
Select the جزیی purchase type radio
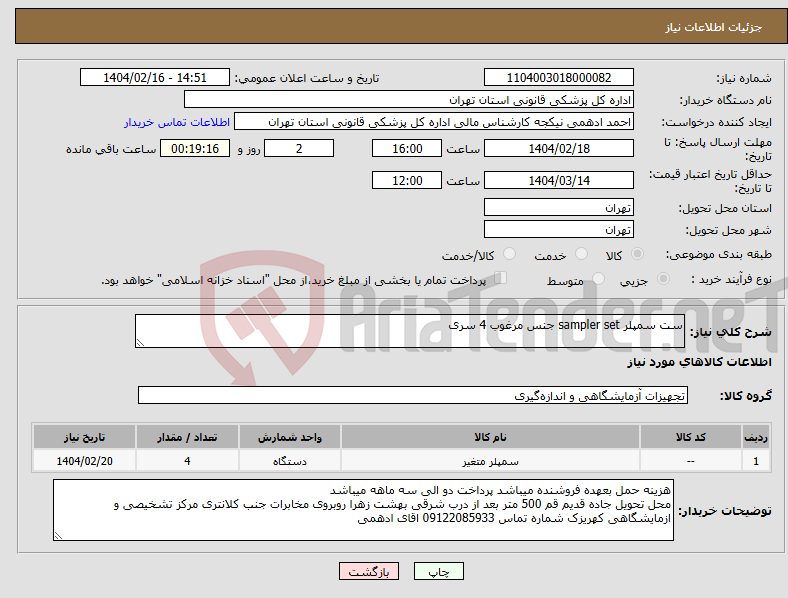coord(663,278)
